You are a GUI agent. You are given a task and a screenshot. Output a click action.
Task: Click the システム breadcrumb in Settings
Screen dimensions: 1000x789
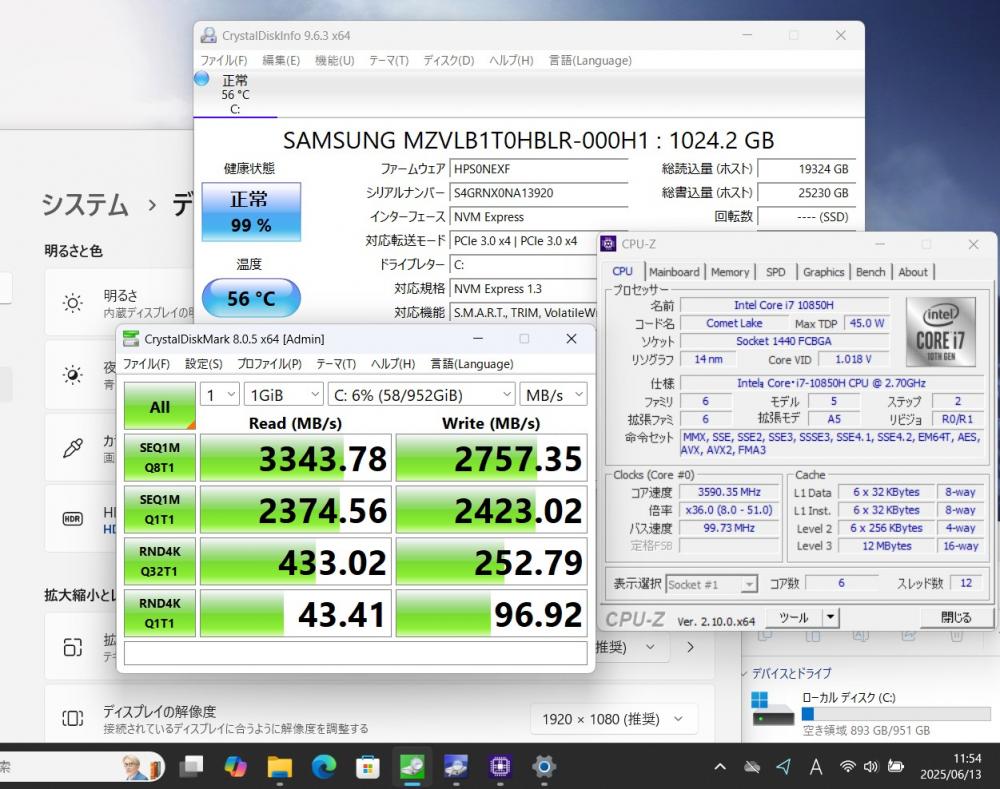point(85,205)
